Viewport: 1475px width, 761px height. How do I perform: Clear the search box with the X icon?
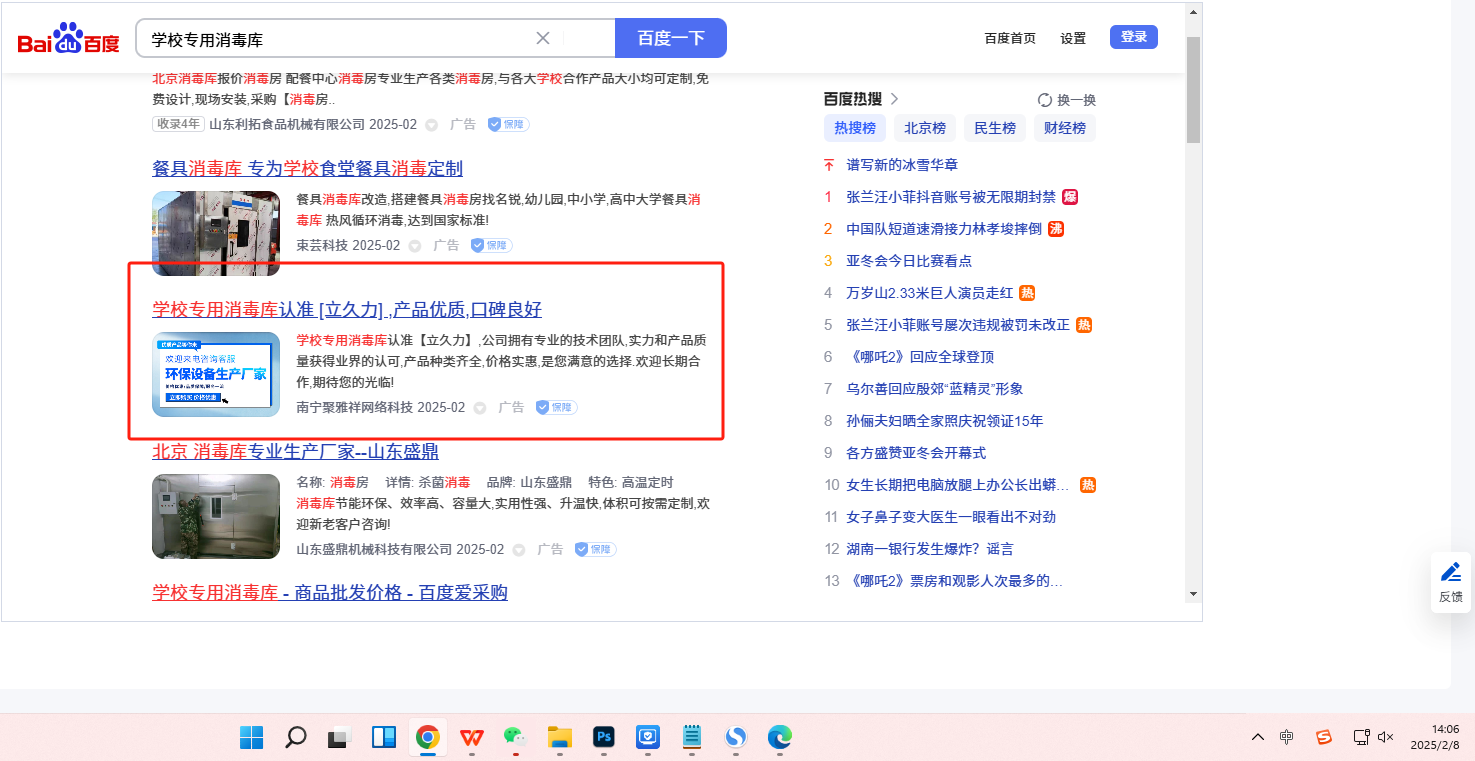pyautogui.click(x=543, y=38)
